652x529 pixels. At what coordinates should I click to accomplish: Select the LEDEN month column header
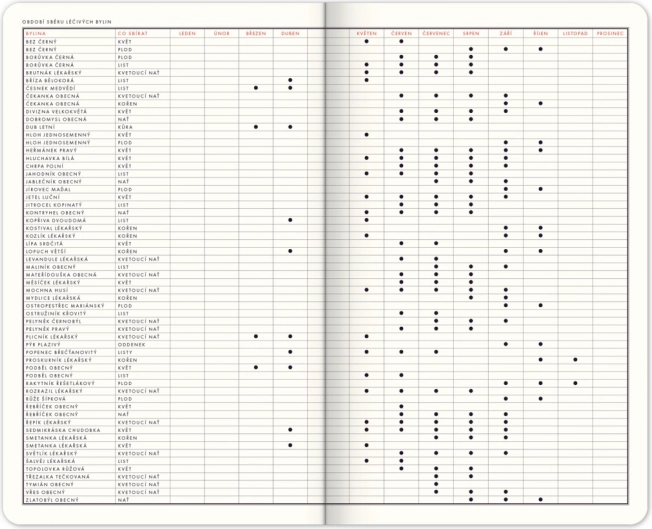187,33
